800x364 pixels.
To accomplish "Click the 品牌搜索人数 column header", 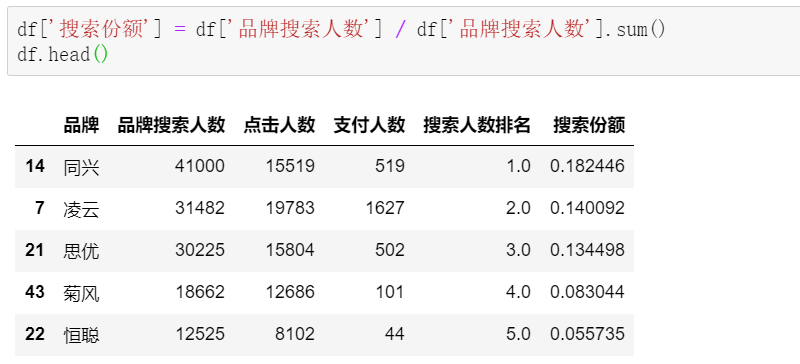I will click(171, 125).
